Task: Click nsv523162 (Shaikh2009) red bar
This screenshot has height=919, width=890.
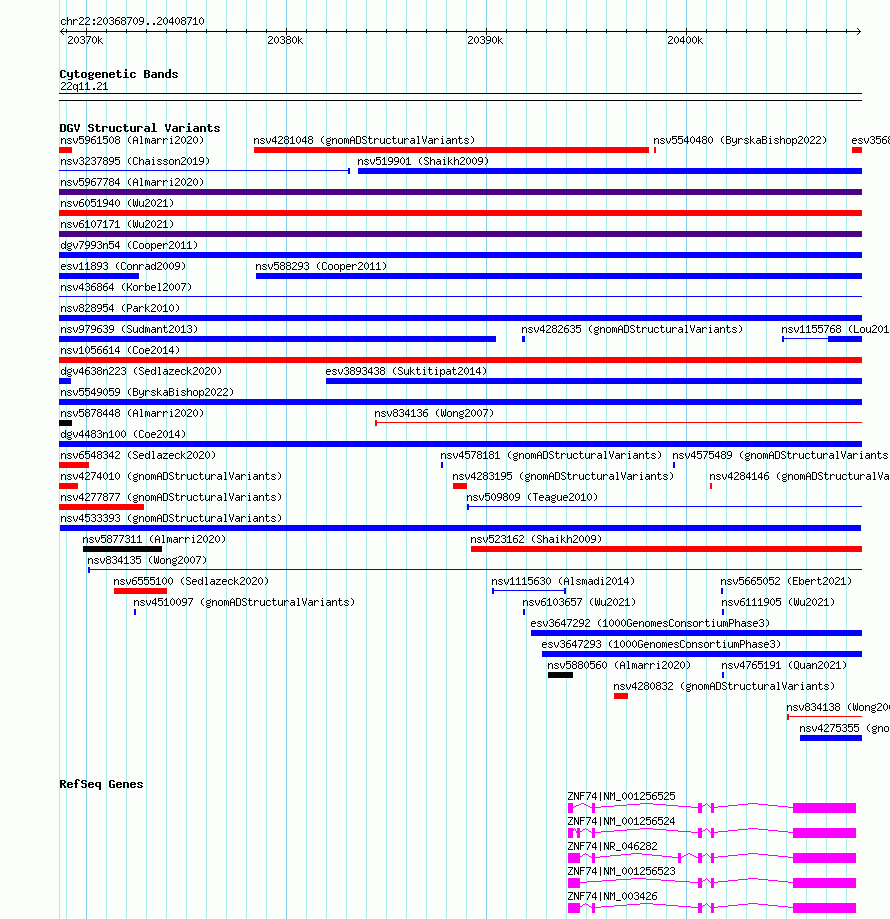Action: 666,549
